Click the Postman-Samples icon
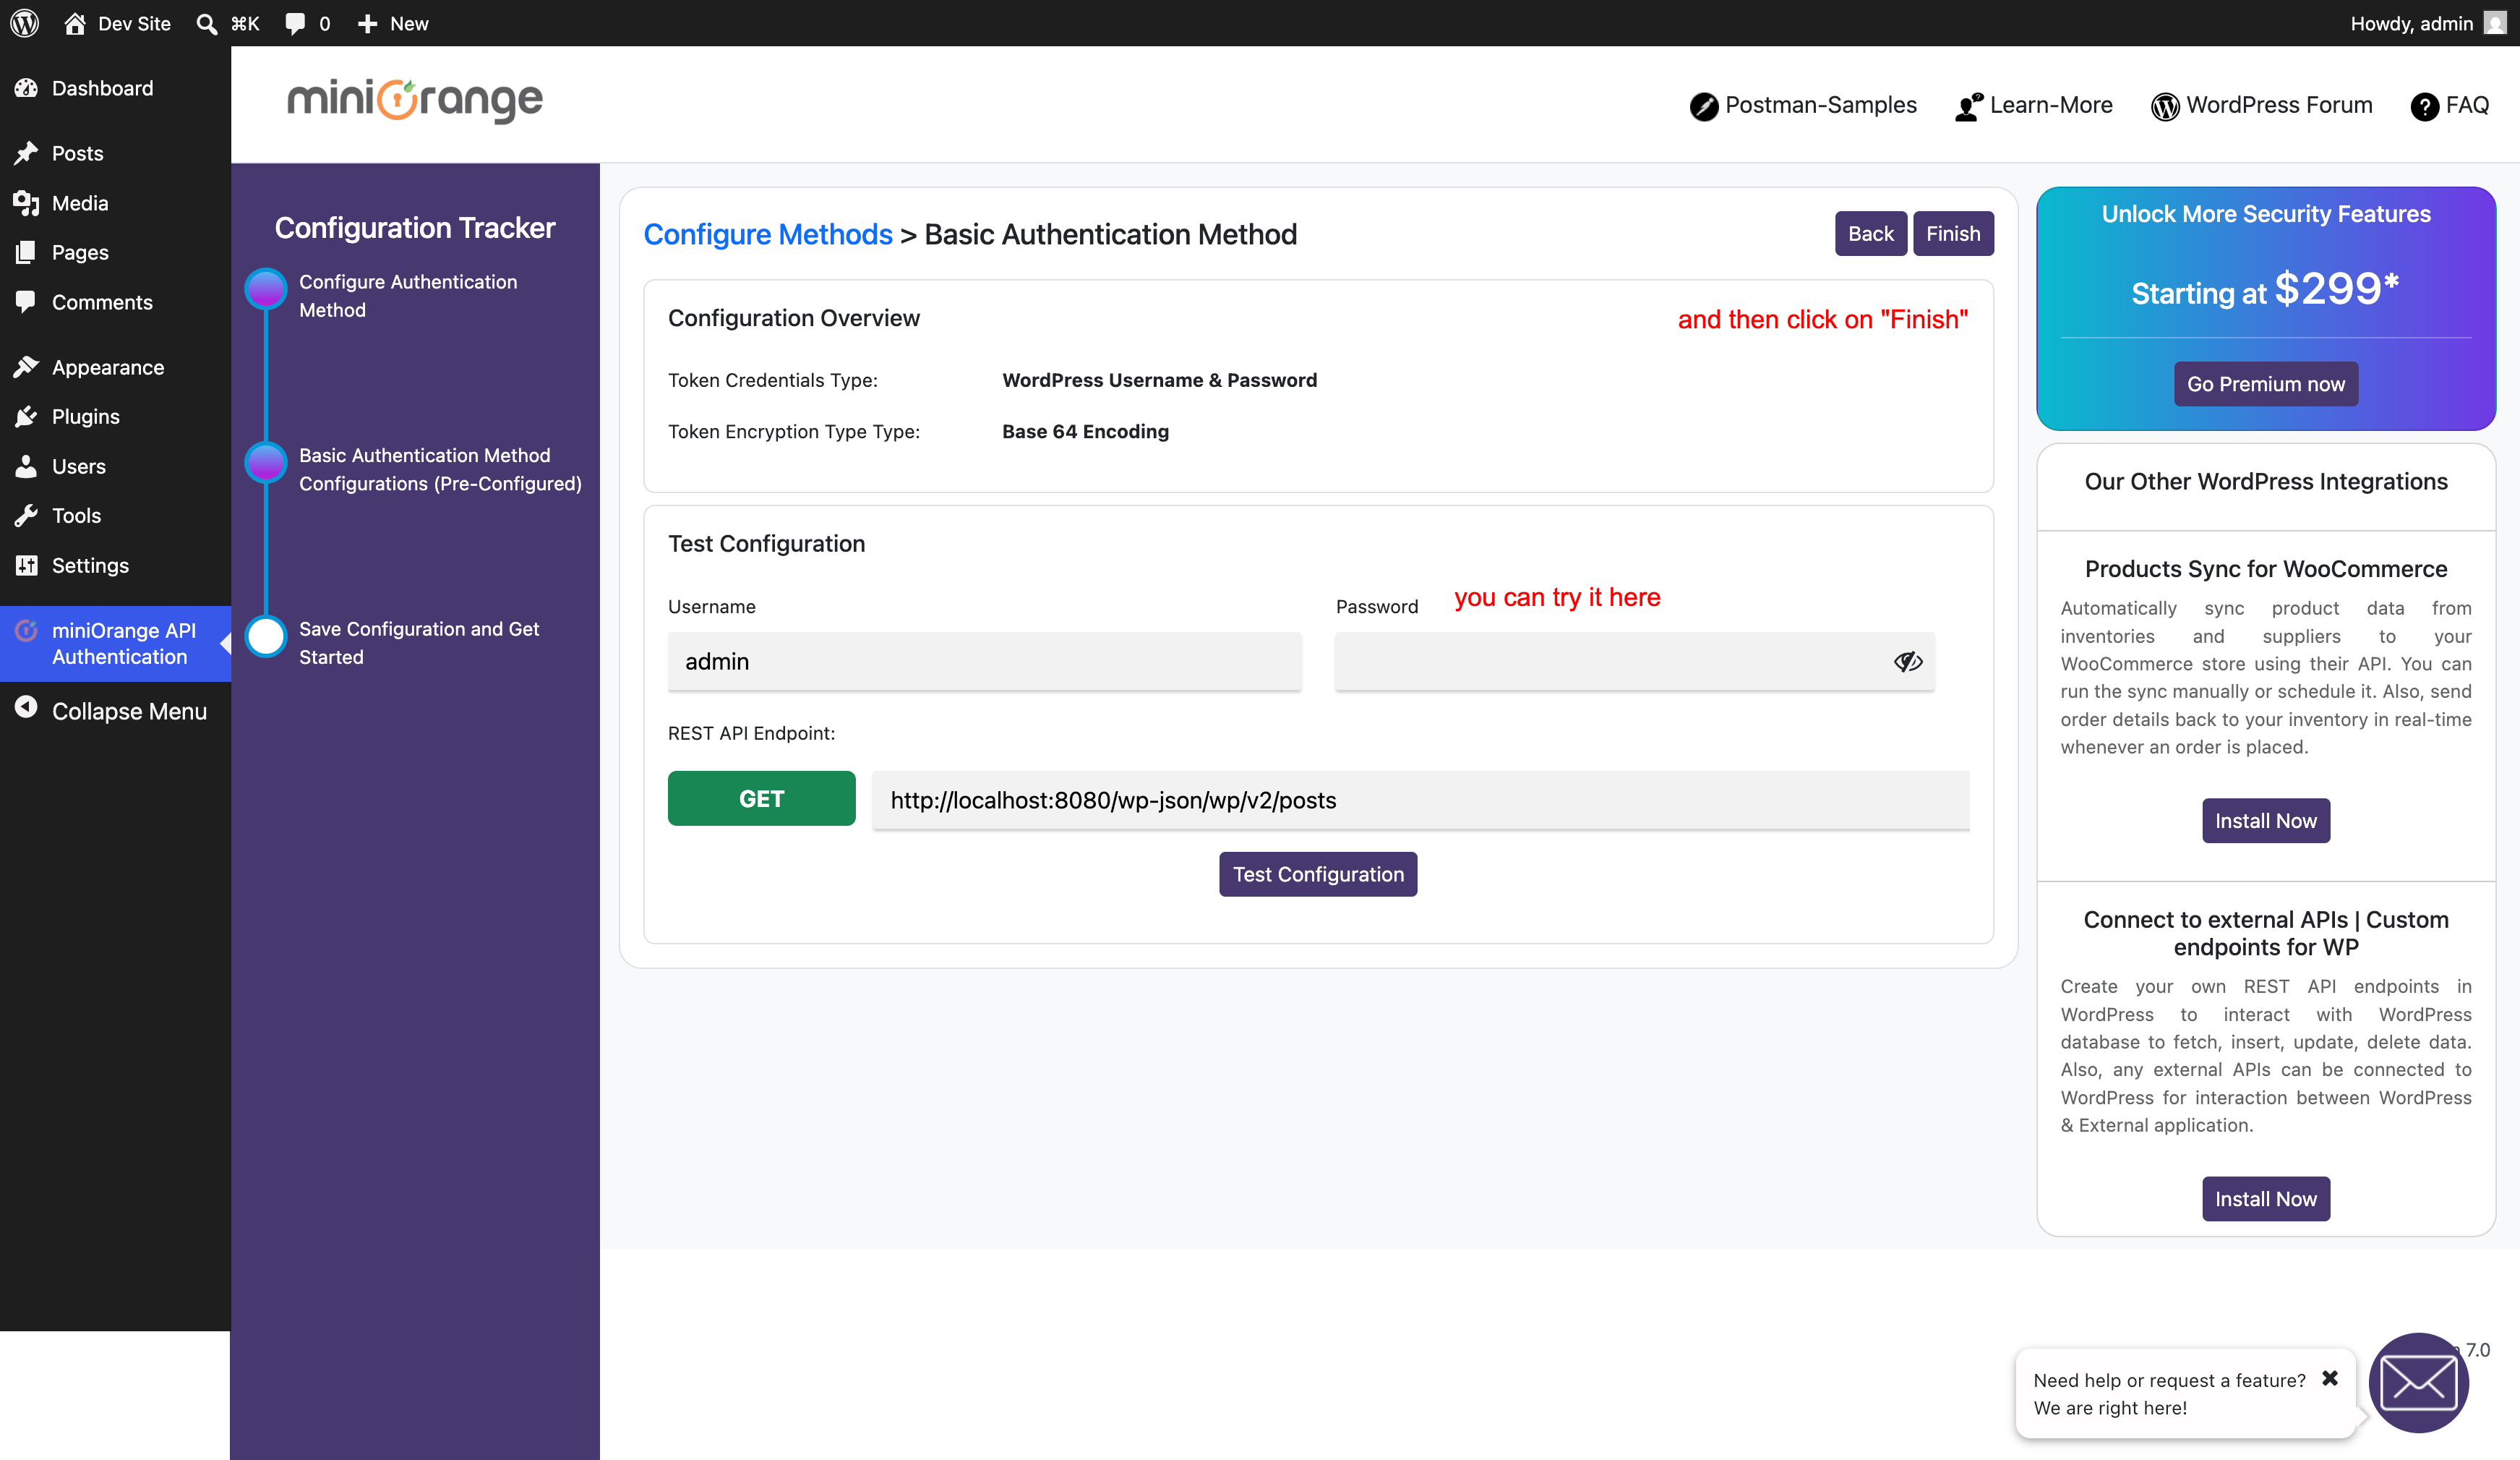This screenshot has height=1460, width=2520. point(1703,106)
